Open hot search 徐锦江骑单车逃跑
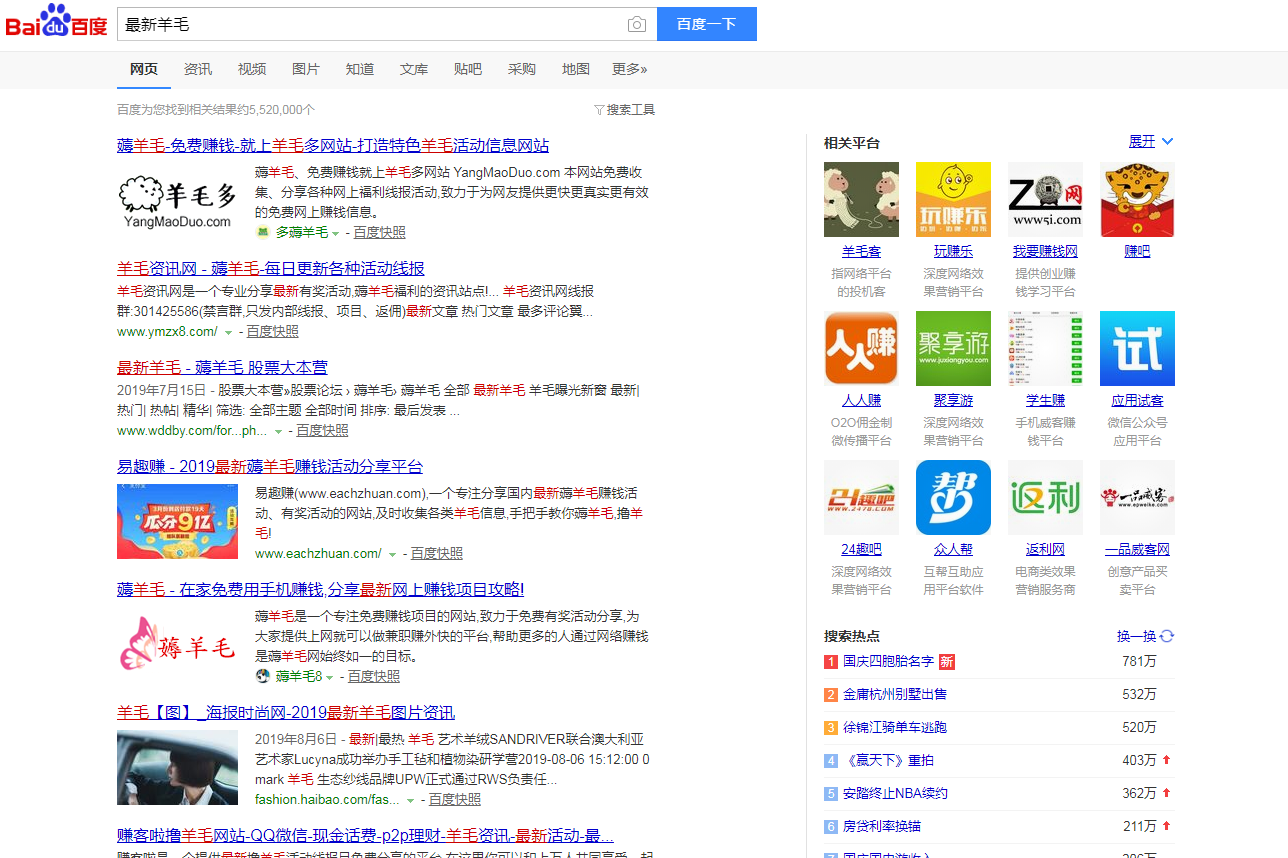The height and width of the screenshot is (858, 1288). coord(895,728)
